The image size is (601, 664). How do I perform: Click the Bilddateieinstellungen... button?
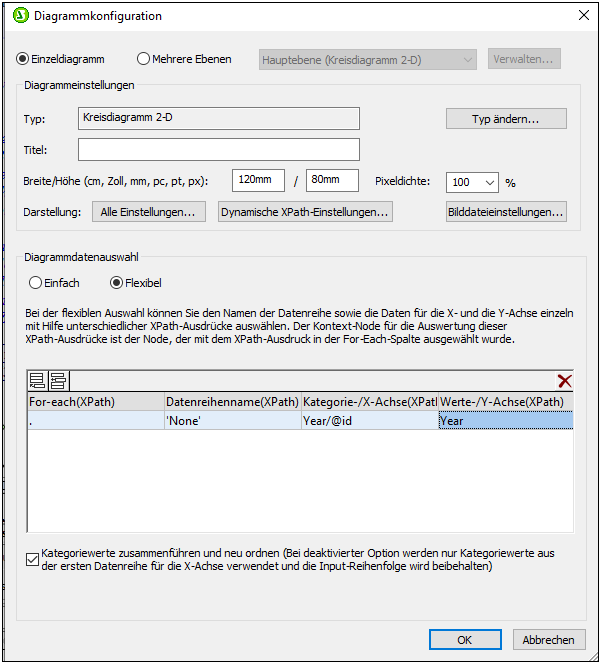(506, 212)
